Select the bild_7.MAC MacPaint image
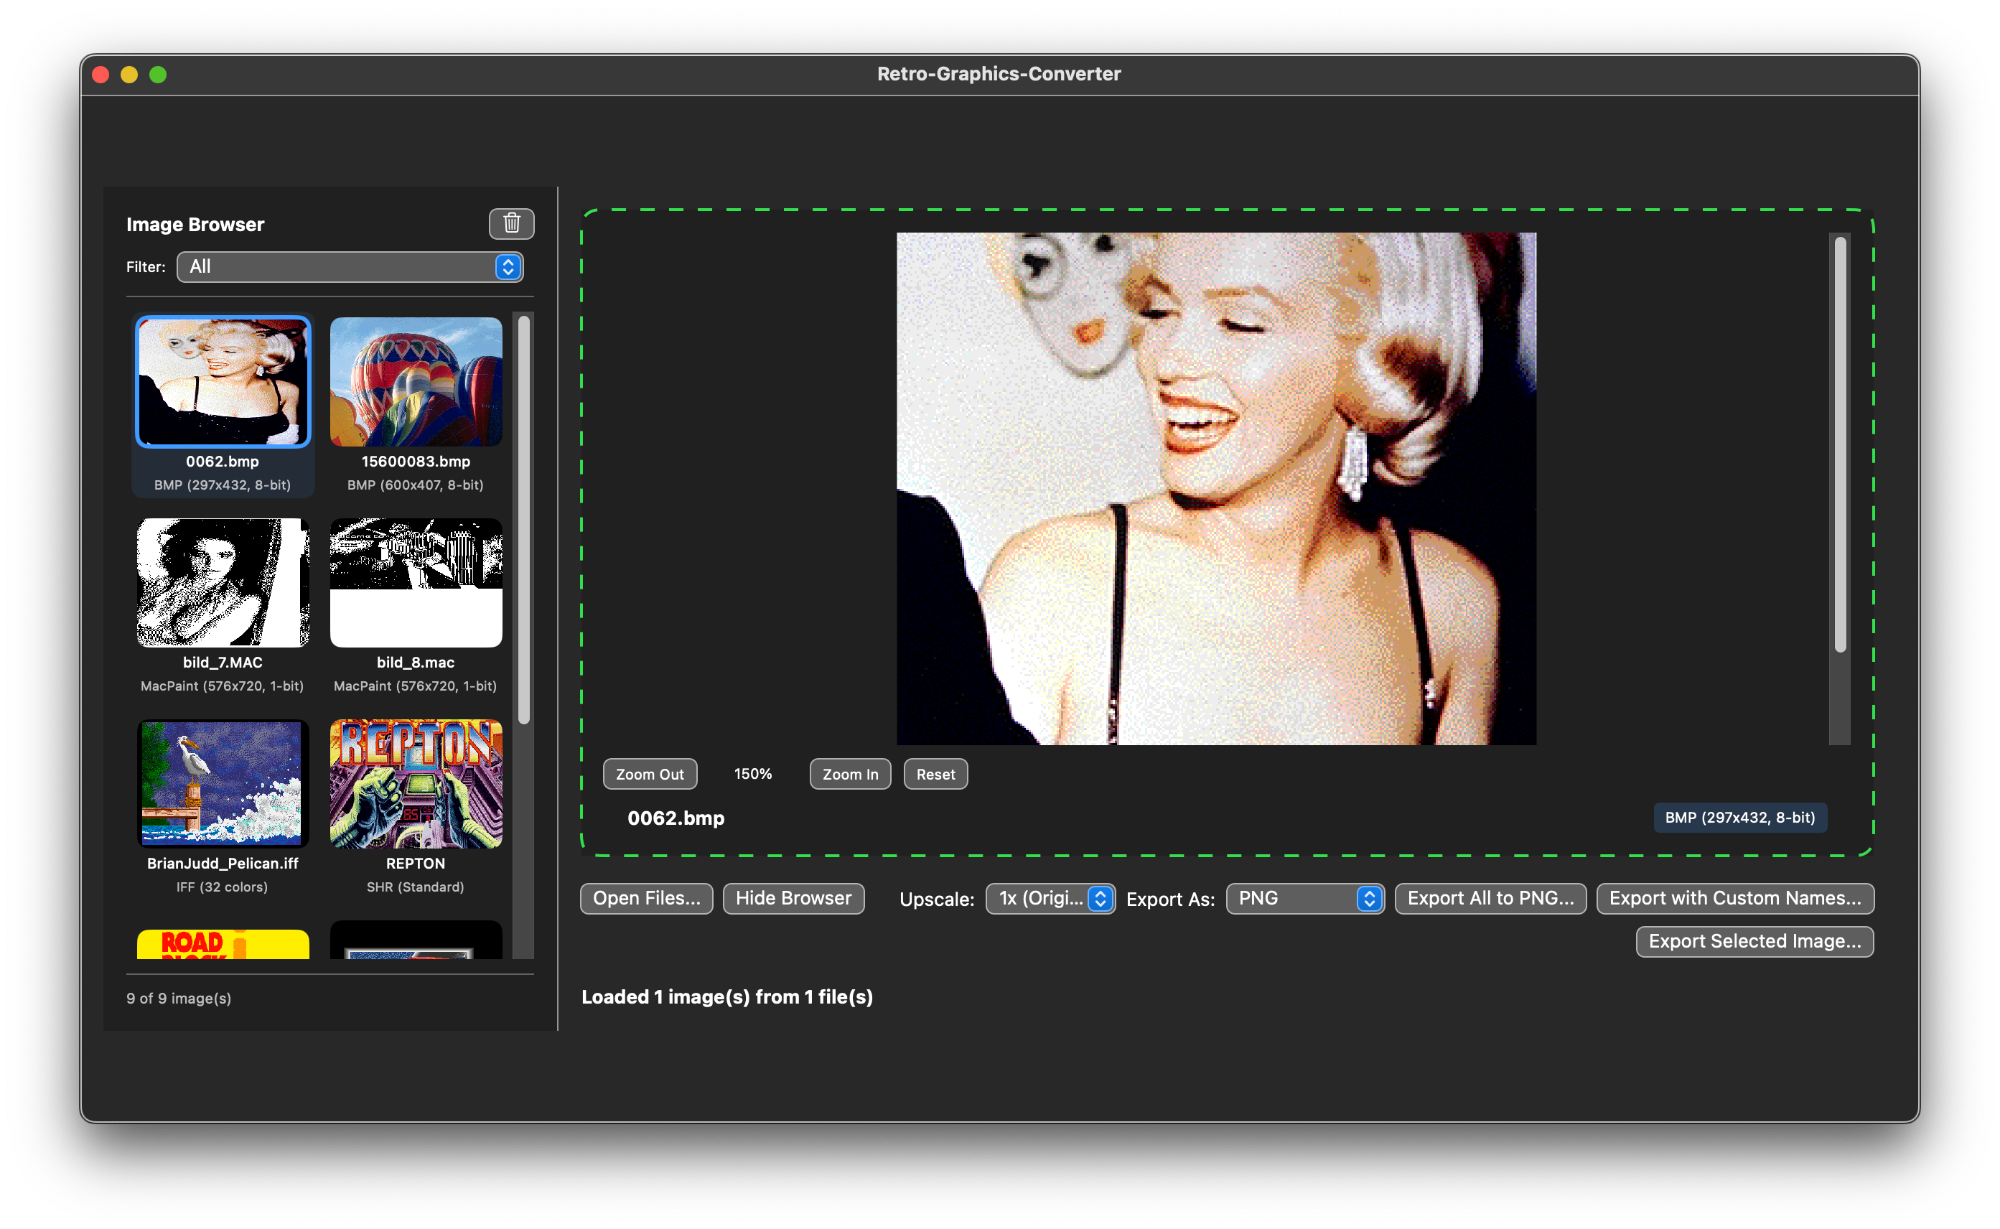 click(x=222, y=582)
